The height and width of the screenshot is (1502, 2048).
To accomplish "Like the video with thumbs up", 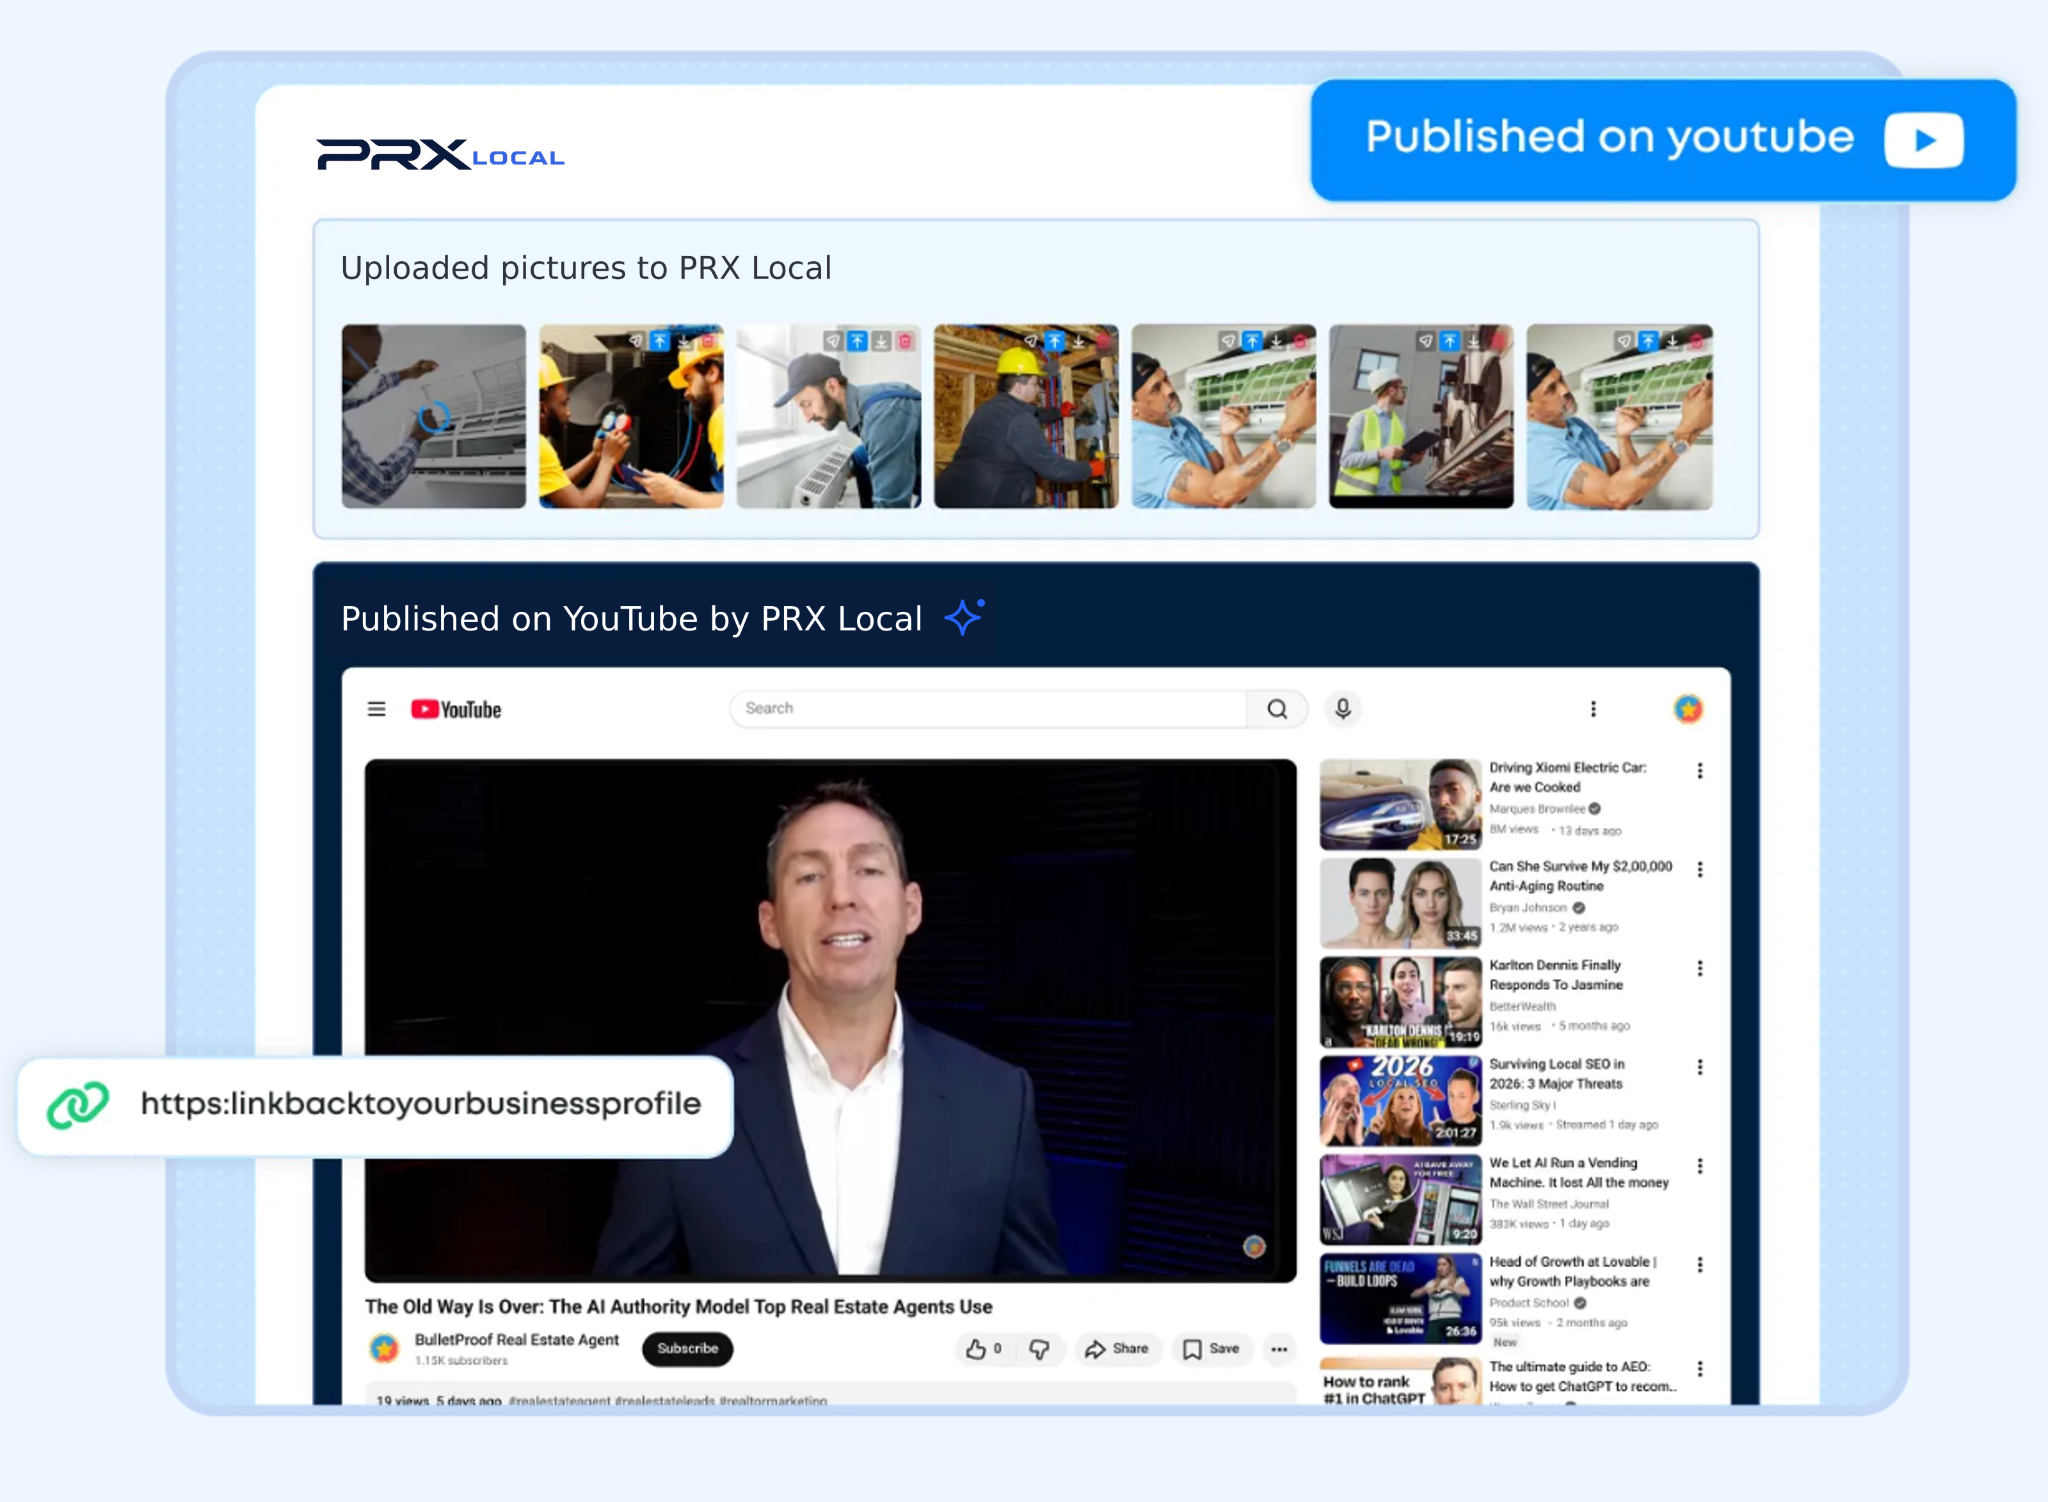I will (x=984, y=1349).
